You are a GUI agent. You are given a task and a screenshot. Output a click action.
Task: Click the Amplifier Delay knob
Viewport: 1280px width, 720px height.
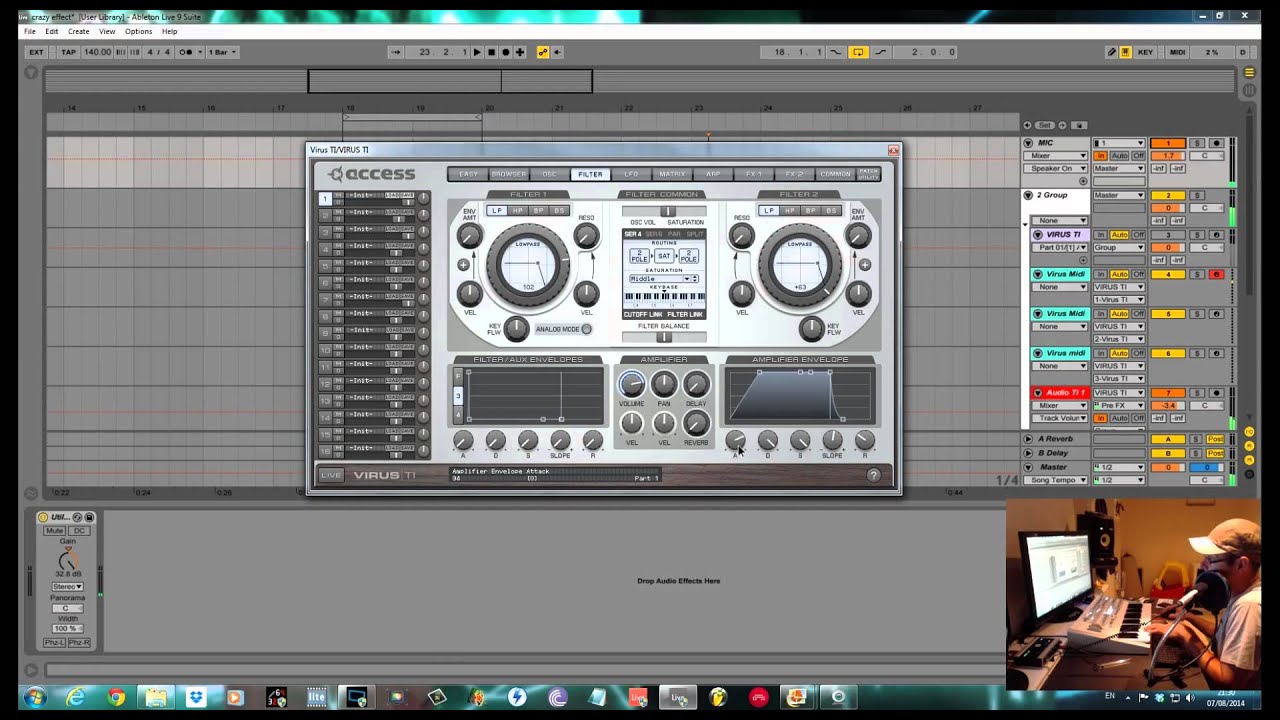(696, 385)
